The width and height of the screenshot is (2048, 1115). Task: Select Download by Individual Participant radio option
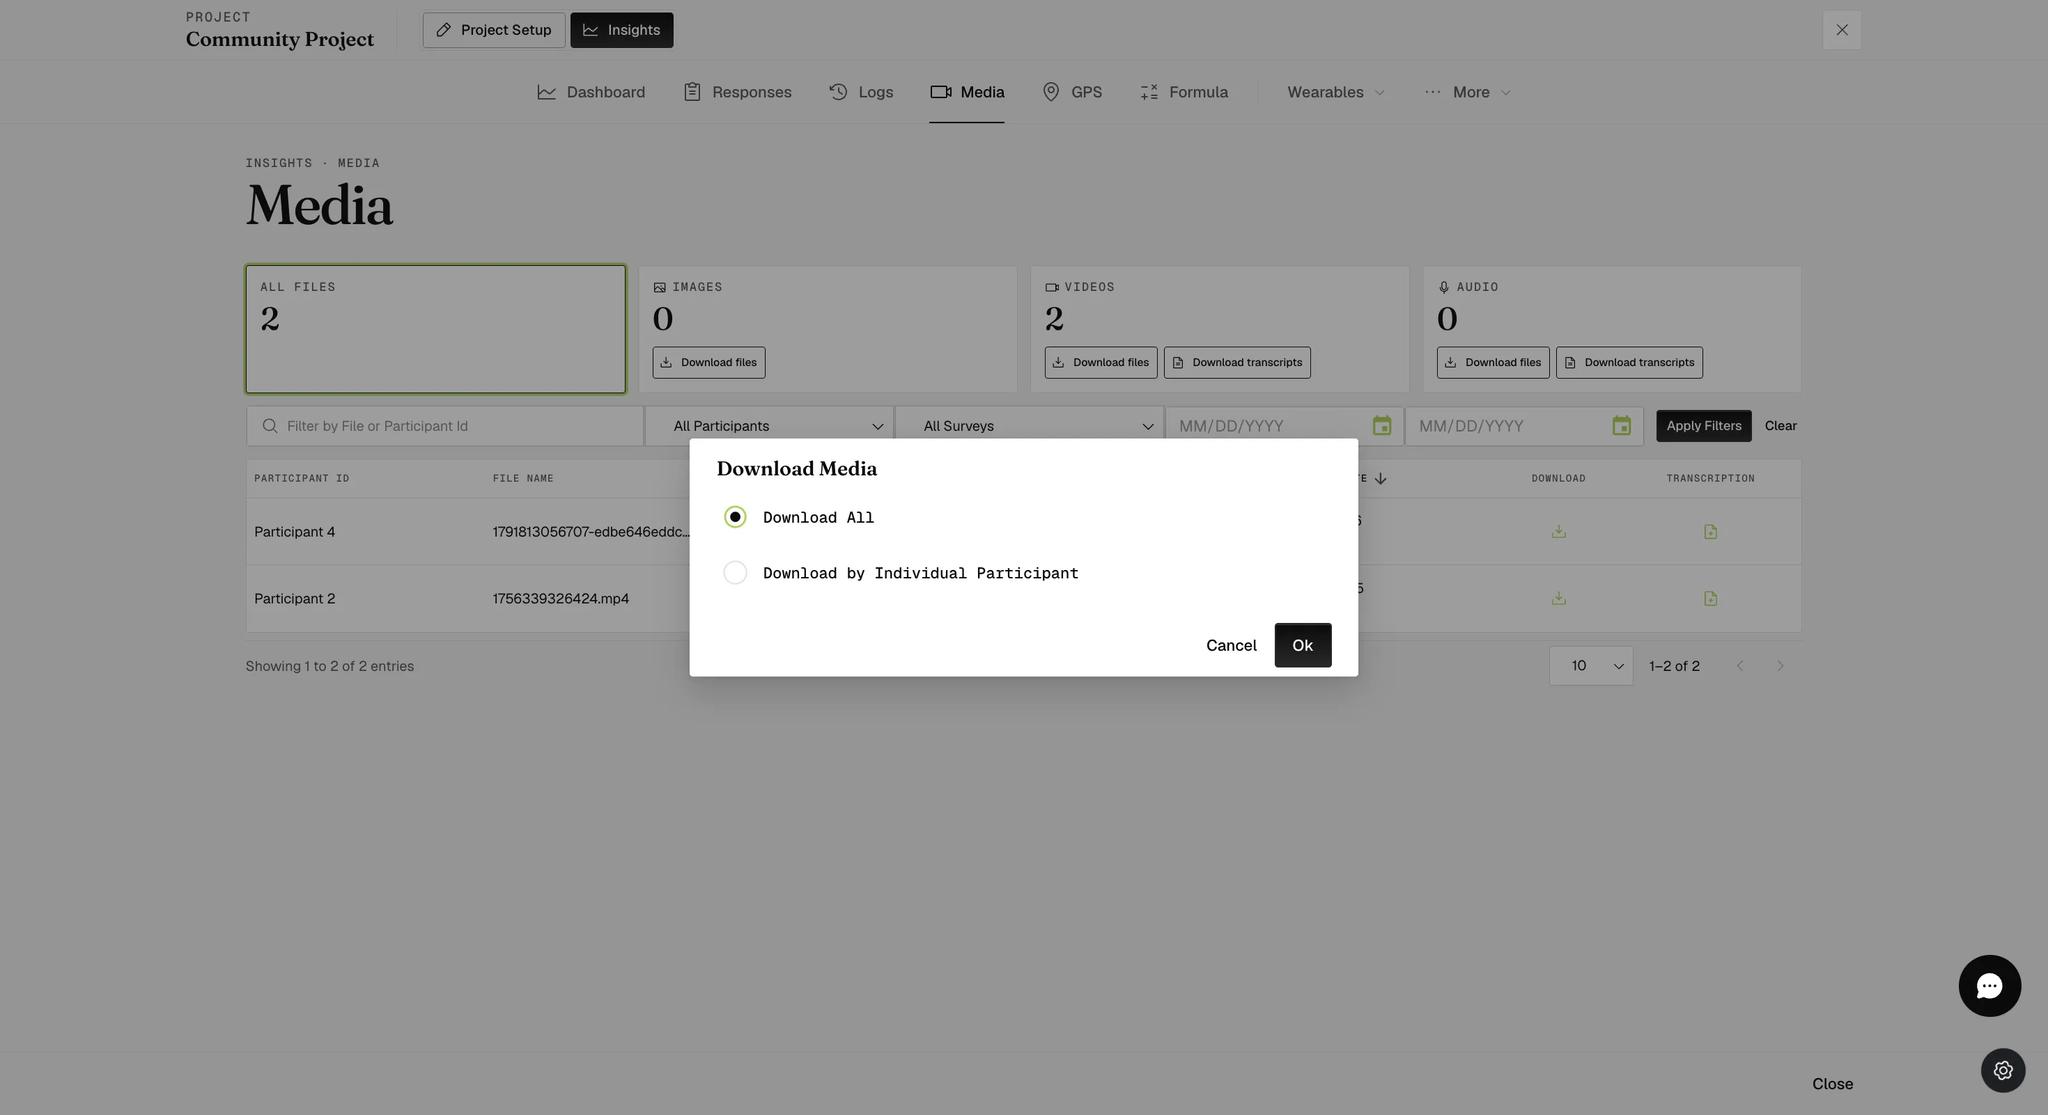pyautogui.click(x=735, y=573)
